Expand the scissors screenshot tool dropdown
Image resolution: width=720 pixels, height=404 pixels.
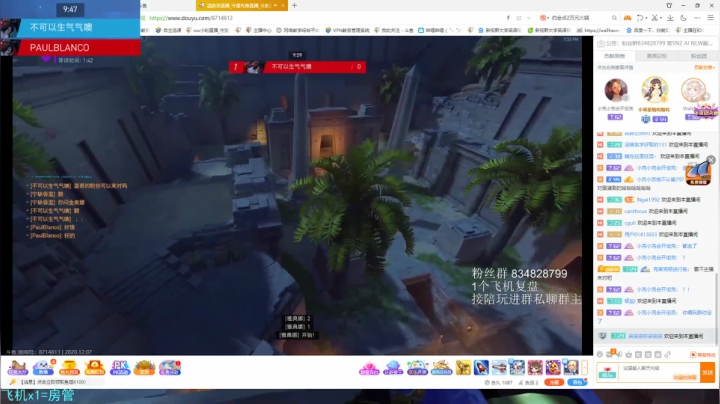click(661, 18)
